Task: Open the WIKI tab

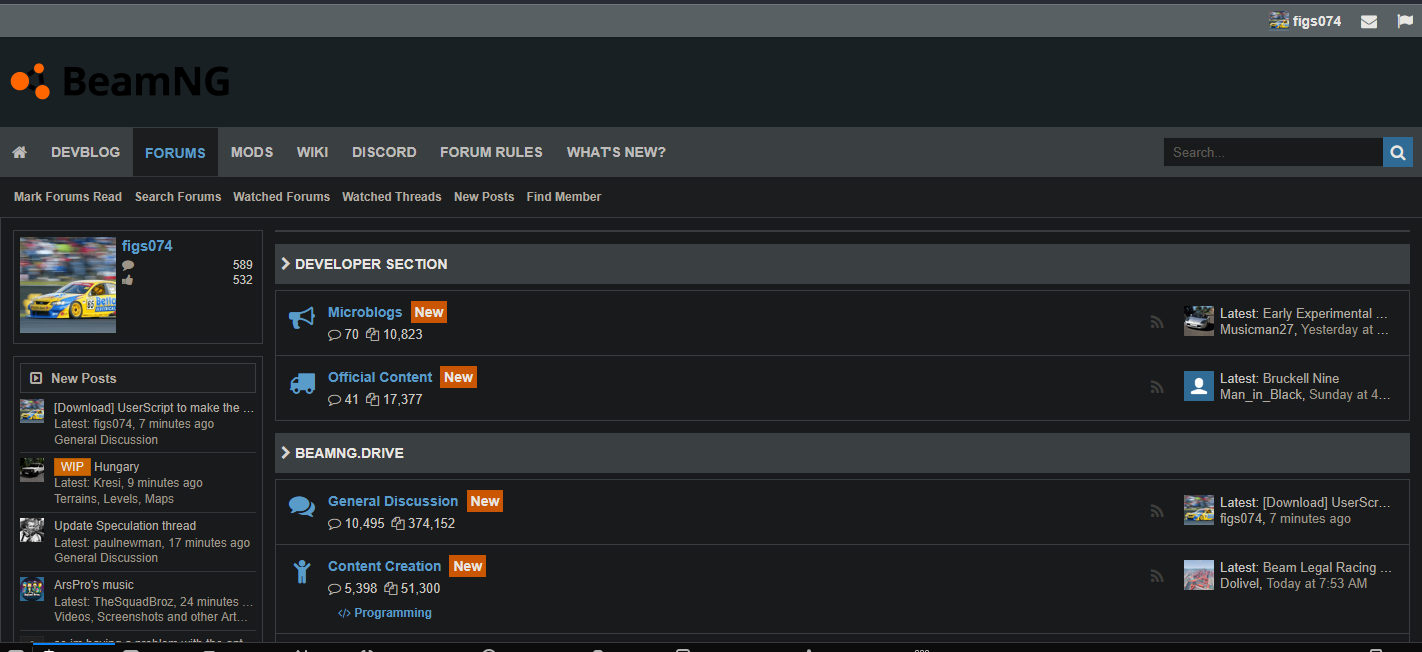Action: coord(313,152)
